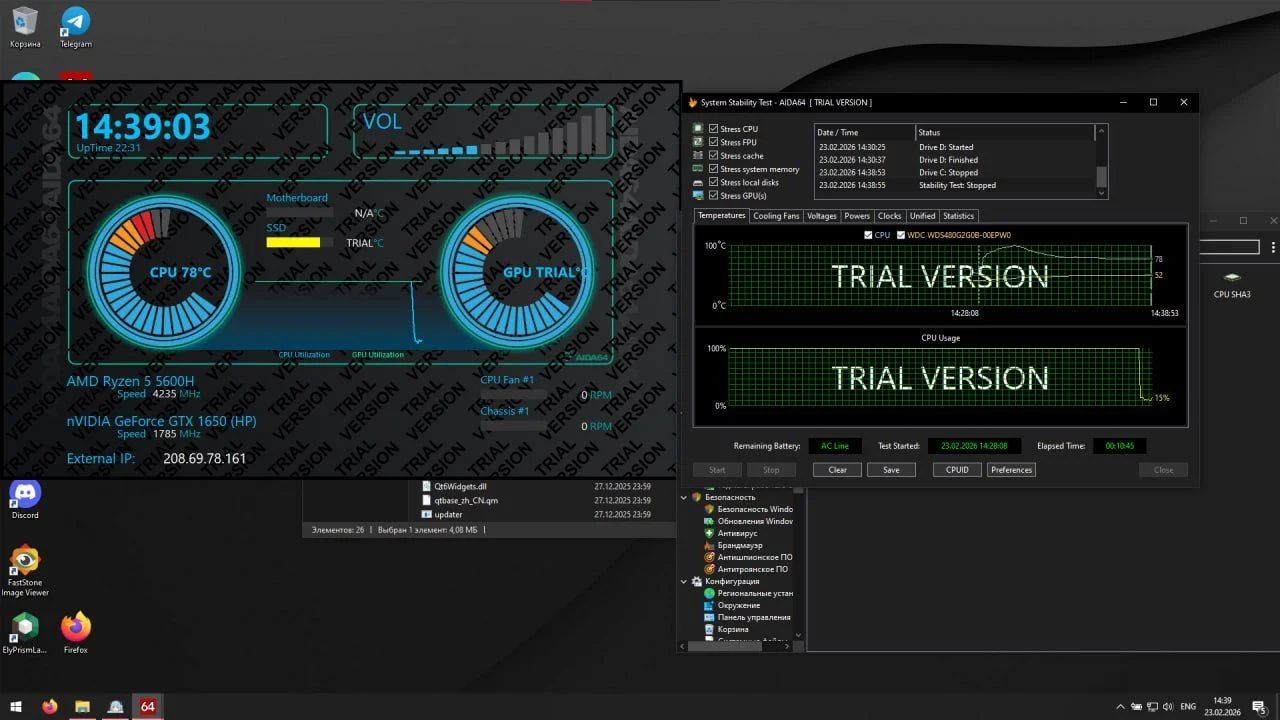Screen dimensions: 1280x720
Task: Select the Clocks tab
Action: click(x=890, y=216)
